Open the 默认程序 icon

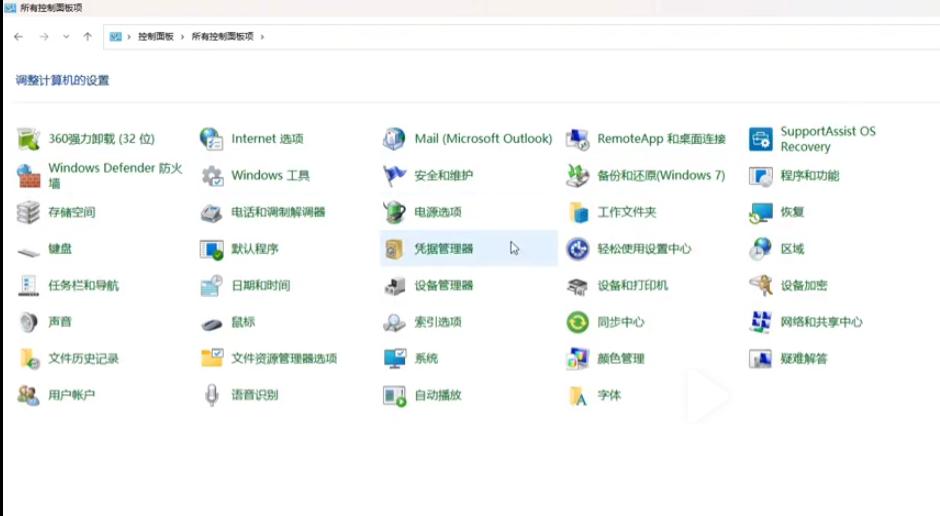212,249
